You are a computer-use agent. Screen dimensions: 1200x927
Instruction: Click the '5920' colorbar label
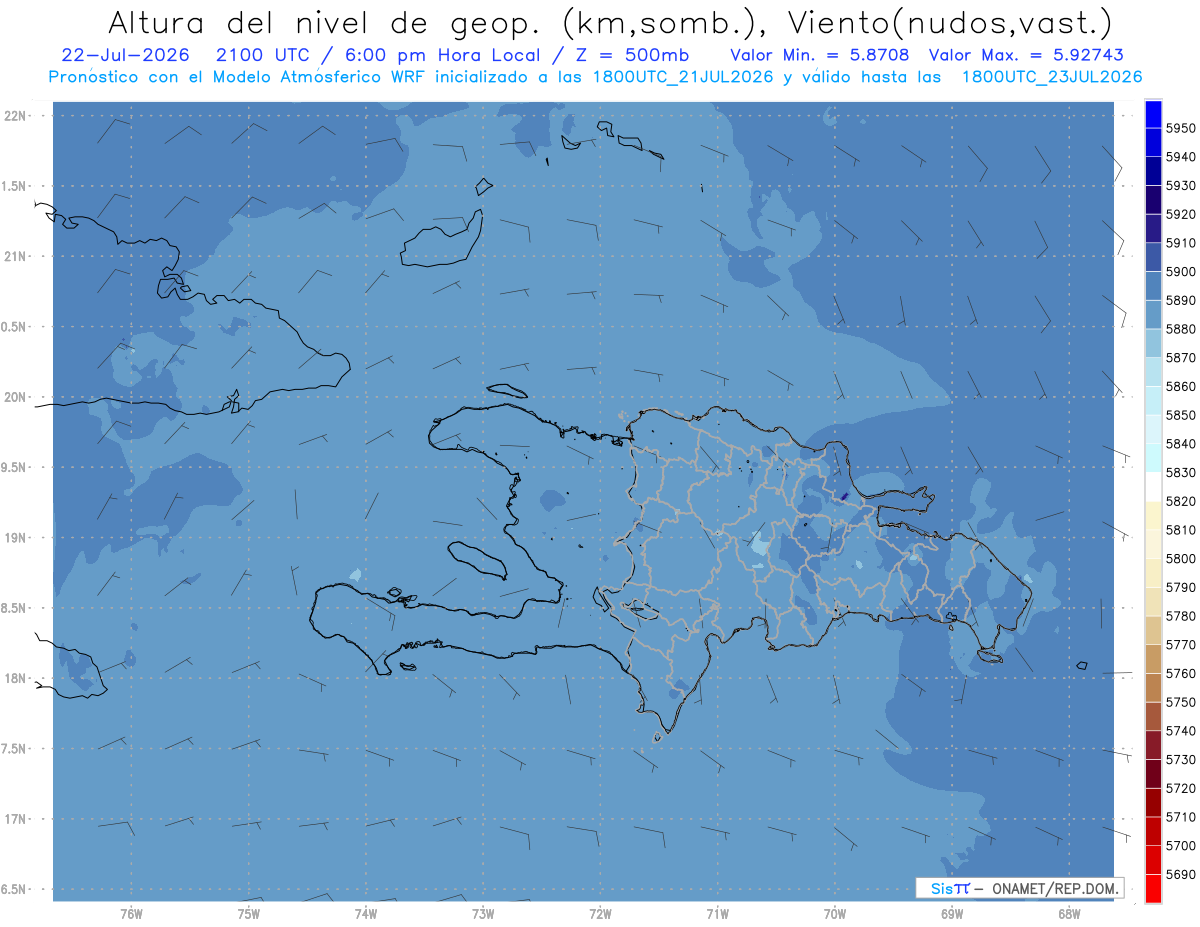tap(1181, 214)
